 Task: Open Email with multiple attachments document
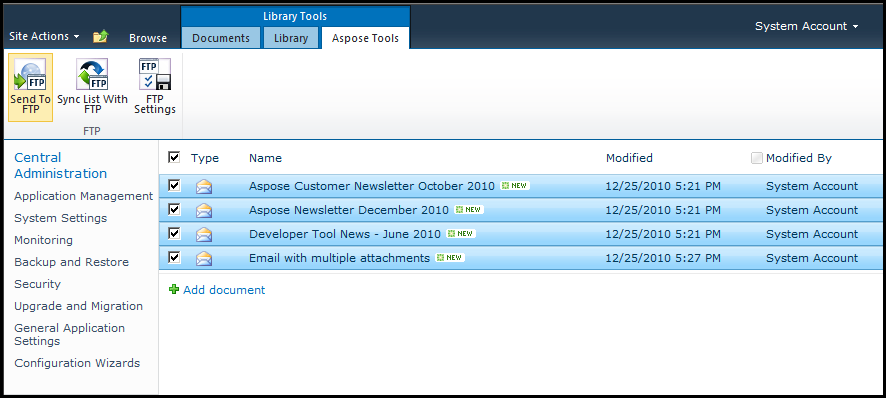340,258
